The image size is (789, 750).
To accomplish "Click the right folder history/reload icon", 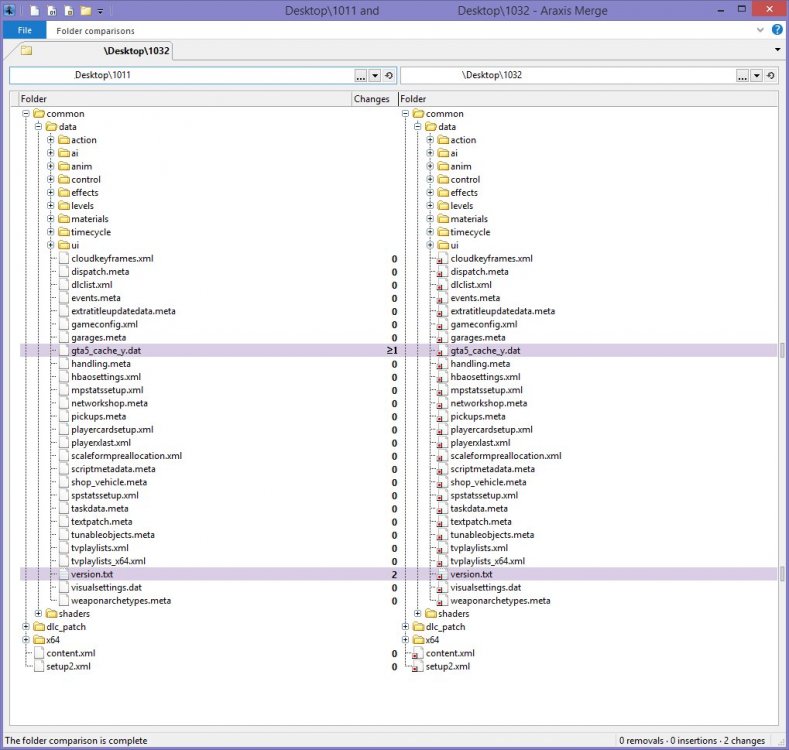I will (771, 76).
